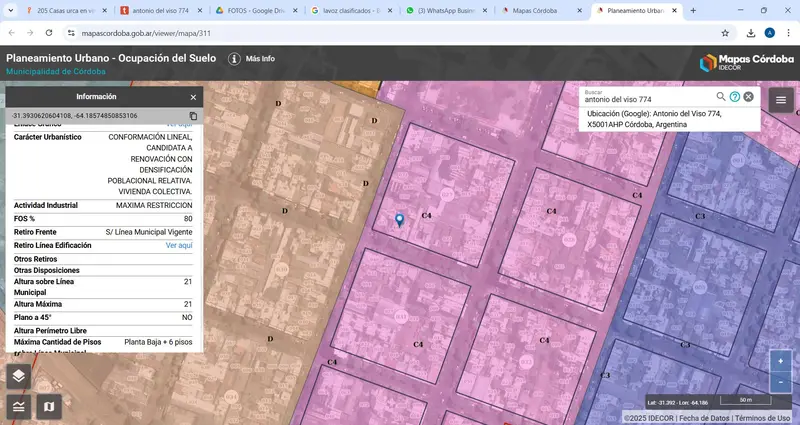Viewport: 800px width, 425px height.
Task: Open the legend panel icon
Action: tap(18, 406)
